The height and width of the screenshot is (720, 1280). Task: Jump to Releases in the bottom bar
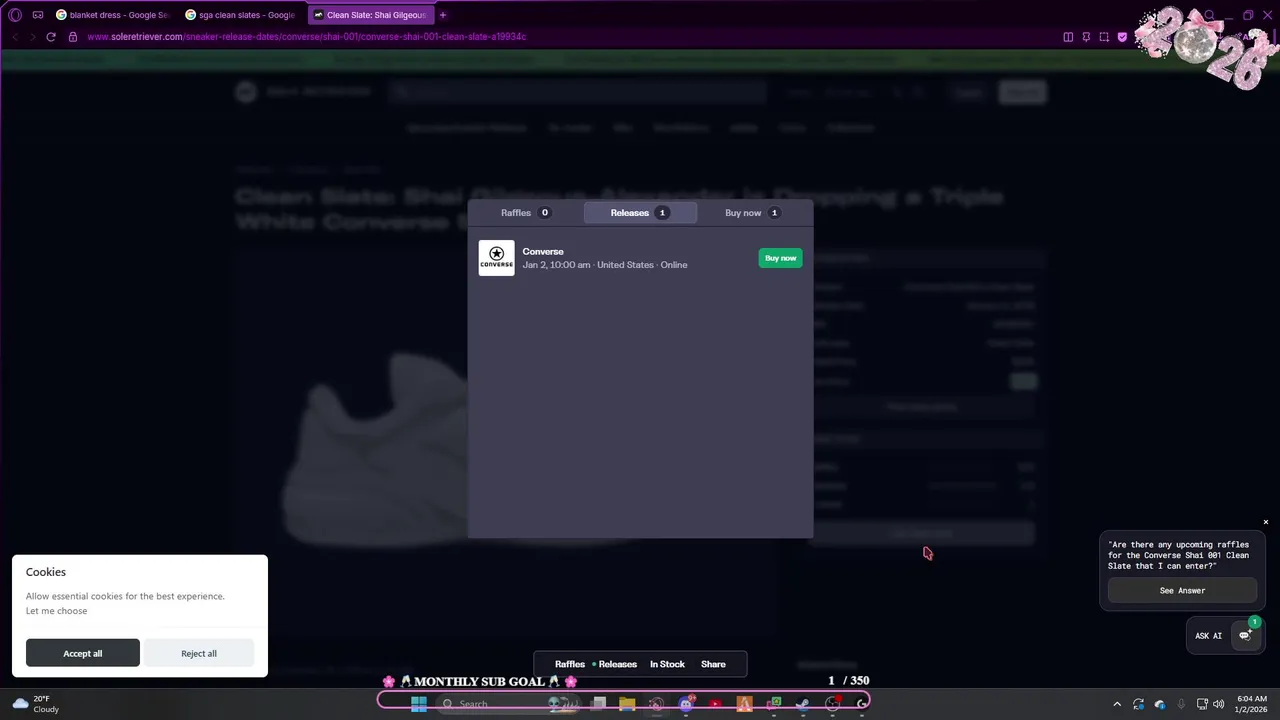(617, 664)
